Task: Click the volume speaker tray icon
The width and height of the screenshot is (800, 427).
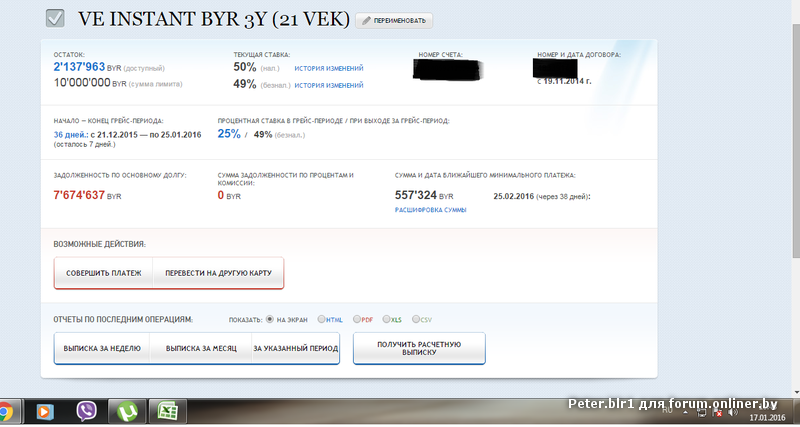Action: pyautogui.click(x=733, y=412)
